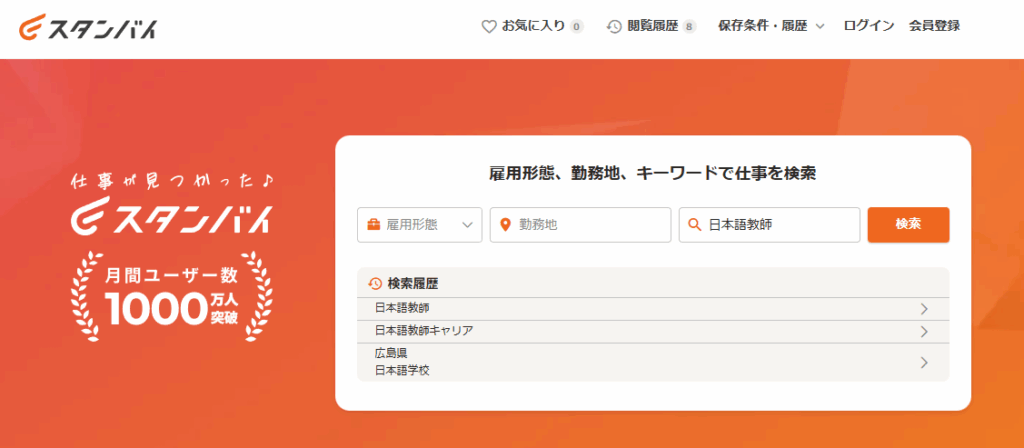This screenshot has height=448, width=1024.
Task: Open the 日本語教師キャリア history arrow
Action: 924,331
